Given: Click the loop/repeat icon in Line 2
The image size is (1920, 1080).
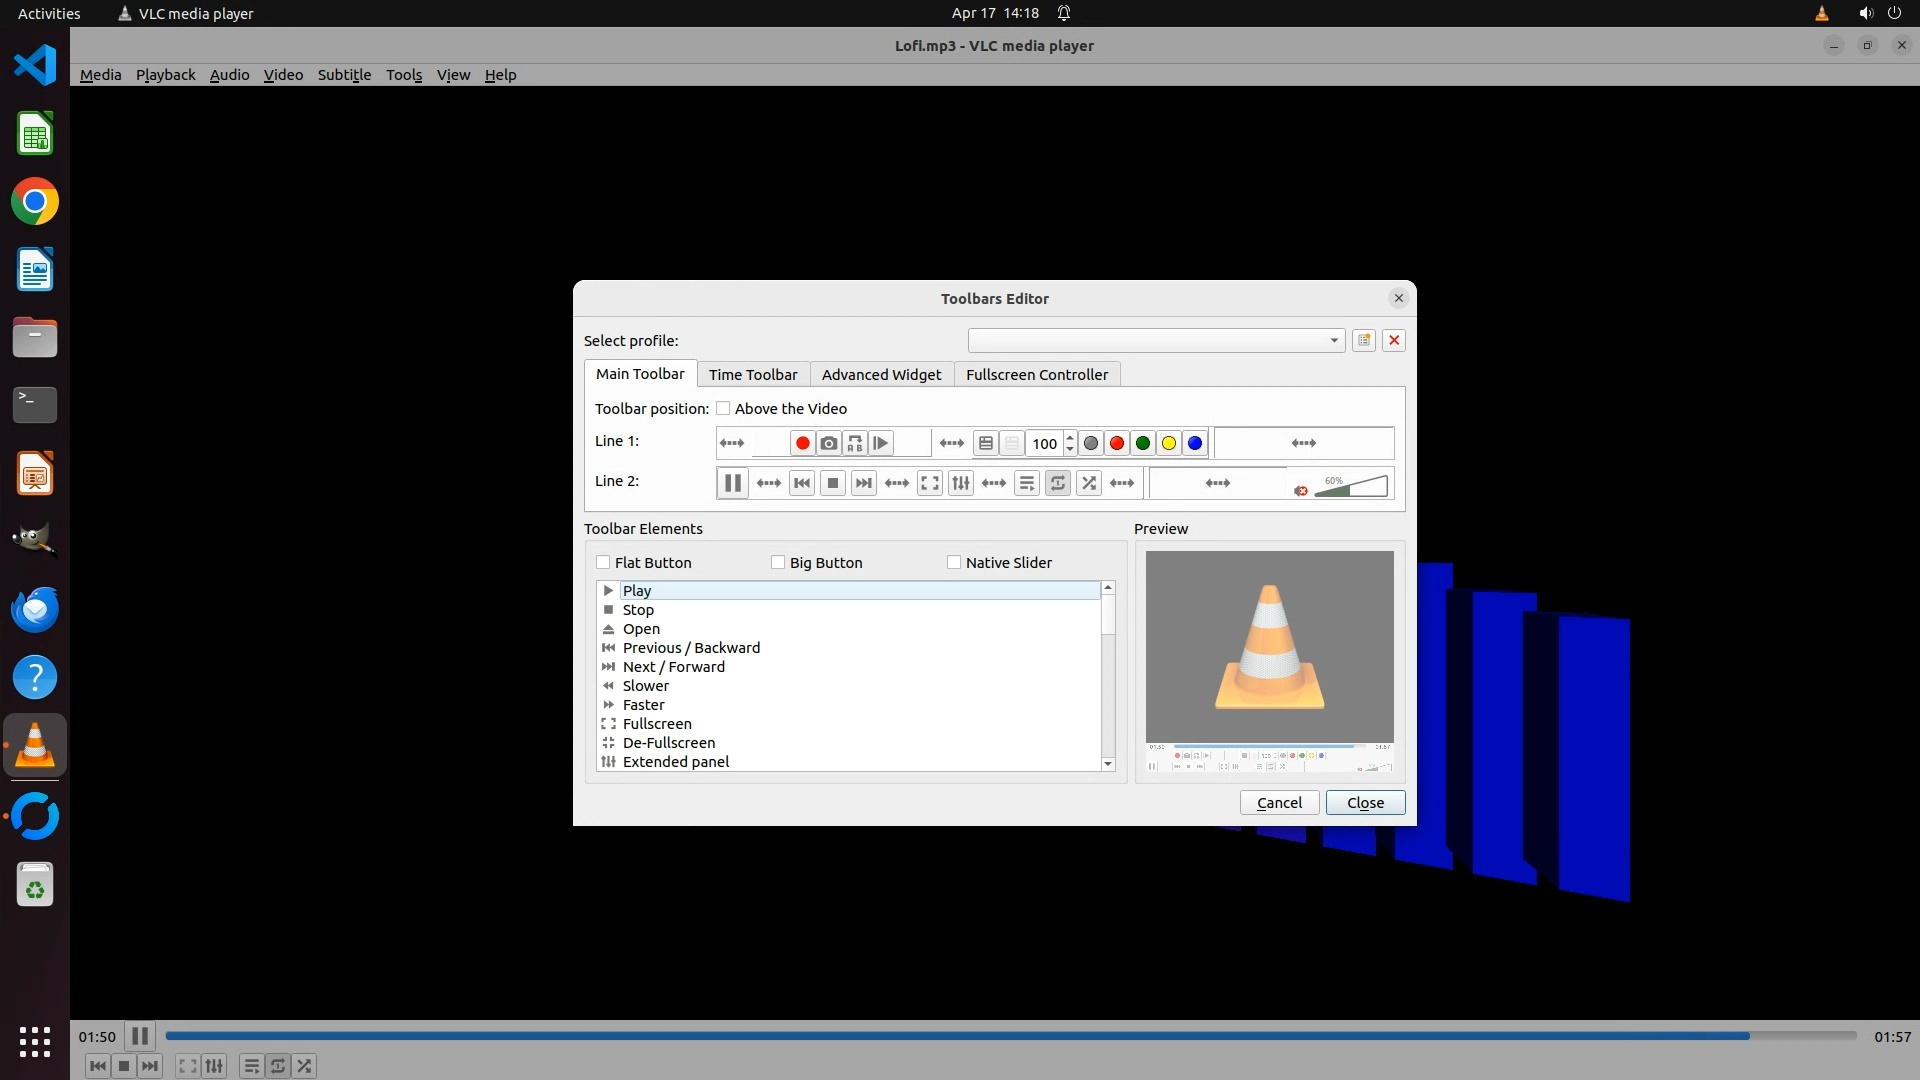Looking at the screenshot, I should click(1057, 483).
